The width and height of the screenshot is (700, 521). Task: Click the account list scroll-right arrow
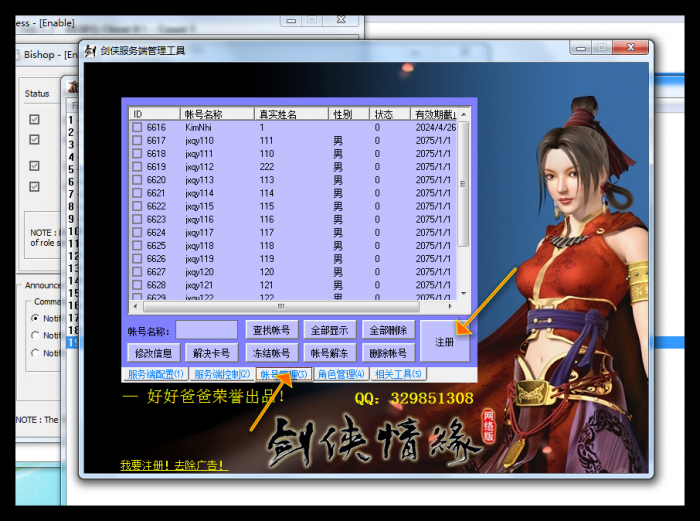[x=450, y=306]
